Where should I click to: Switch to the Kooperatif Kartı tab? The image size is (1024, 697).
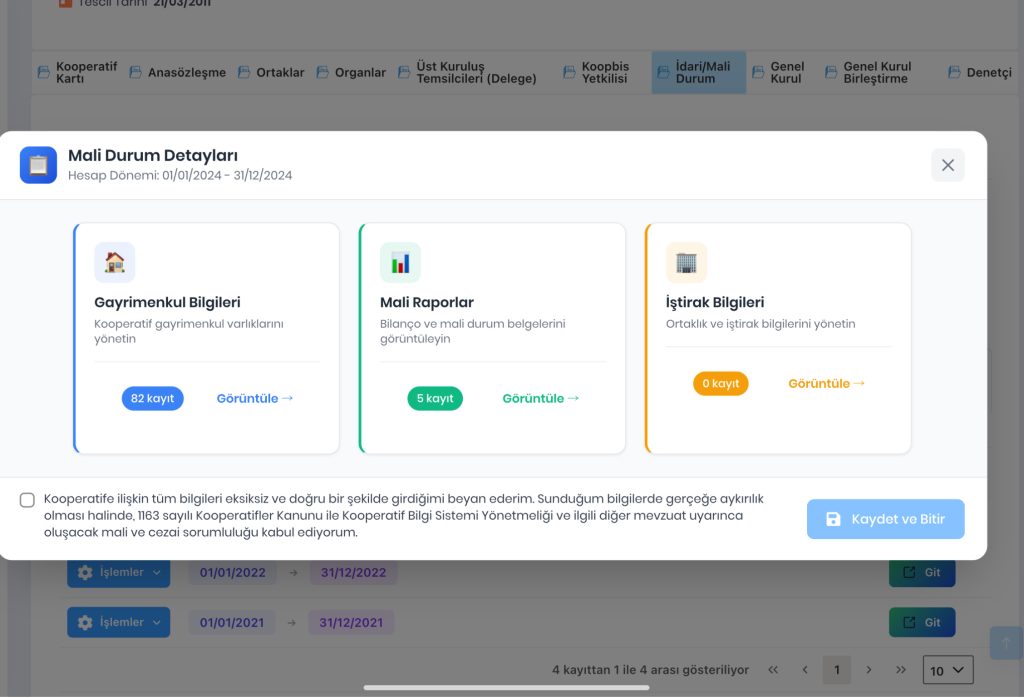78,73
